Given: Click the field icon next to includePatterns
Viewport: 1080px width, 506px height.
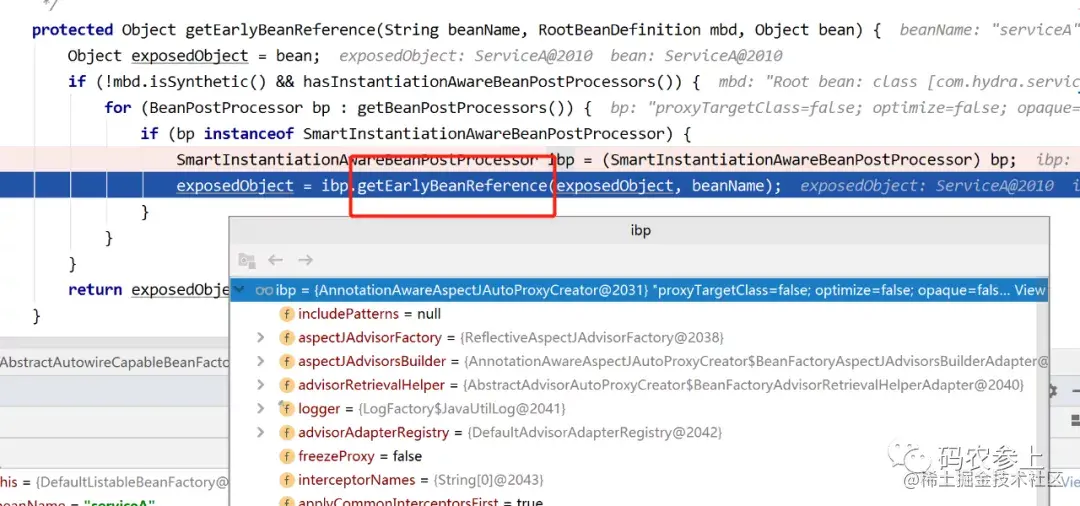Looking at the screenshot, I should pyautogui.click(x=287, y=315).
